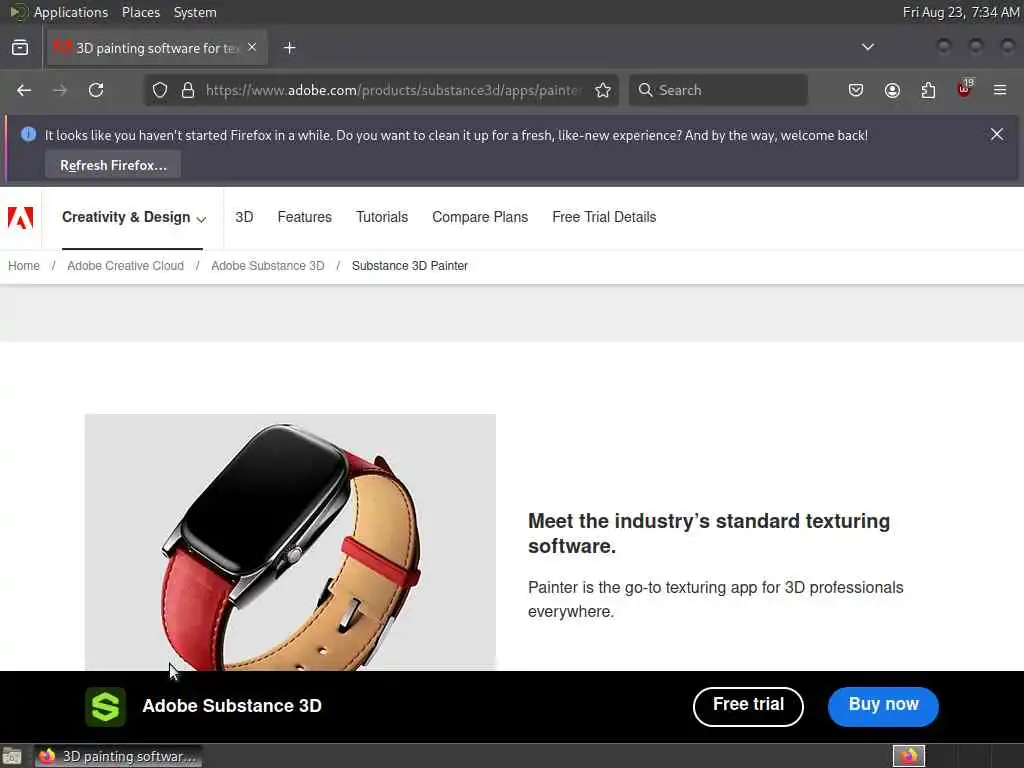Click the Adobe logo icon
The width and height of the screenshot is (1024, 768).
pos(20,218)
